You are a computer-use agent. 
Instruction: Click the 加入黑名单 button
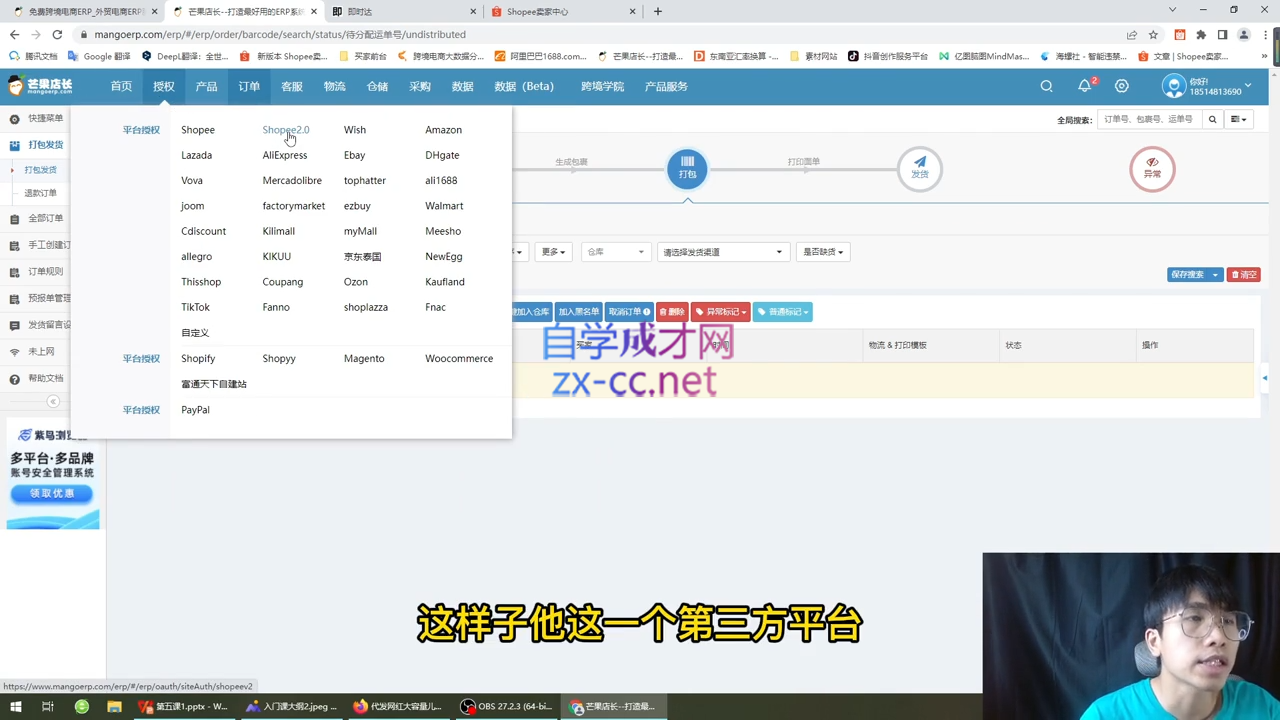pos(578,312)
